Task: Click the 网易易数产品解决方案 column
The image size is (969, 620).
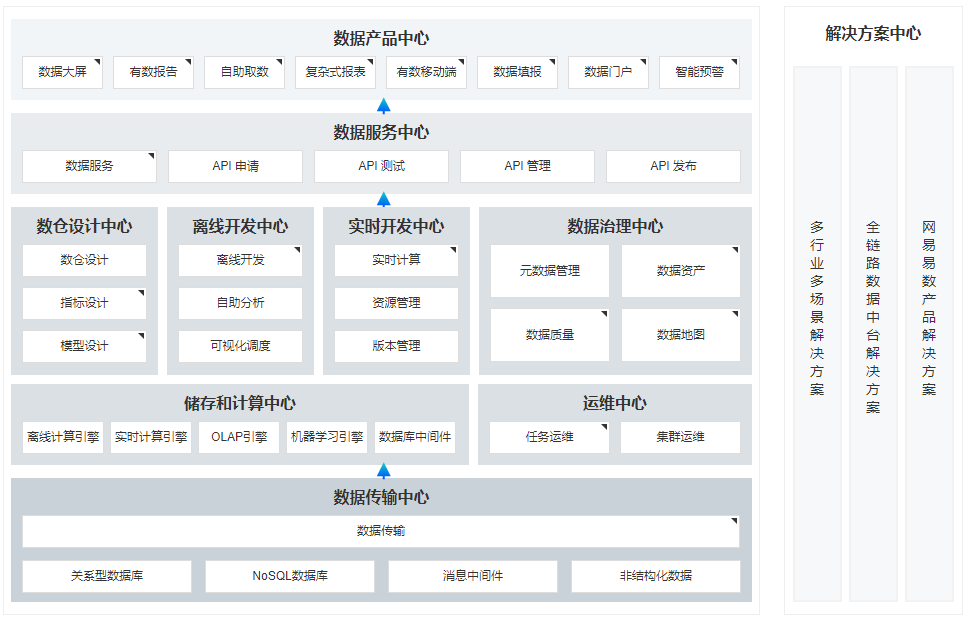Action: [929, 334]
